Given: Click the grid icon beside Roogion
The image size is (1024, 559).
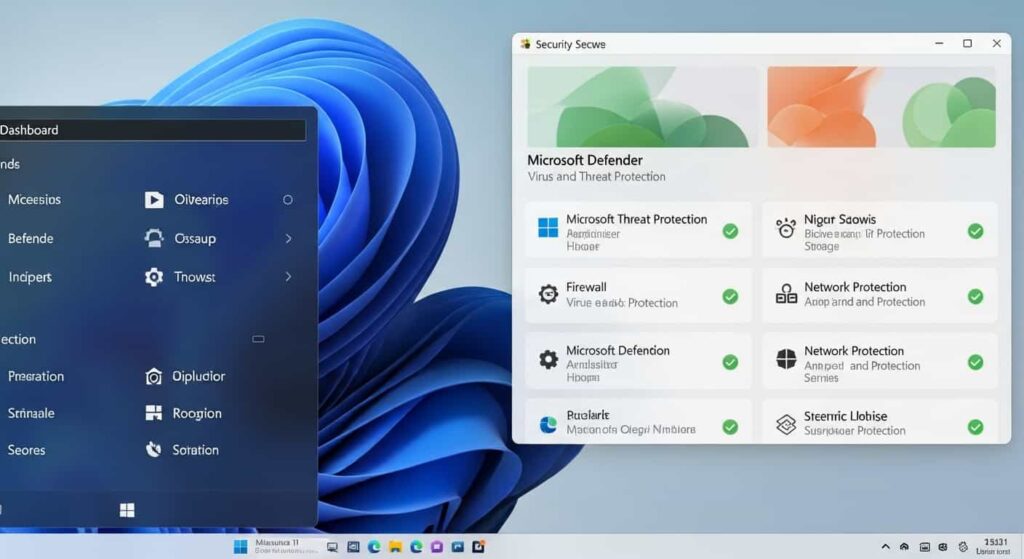Looking at the screenshot, I should click(153, 413).
